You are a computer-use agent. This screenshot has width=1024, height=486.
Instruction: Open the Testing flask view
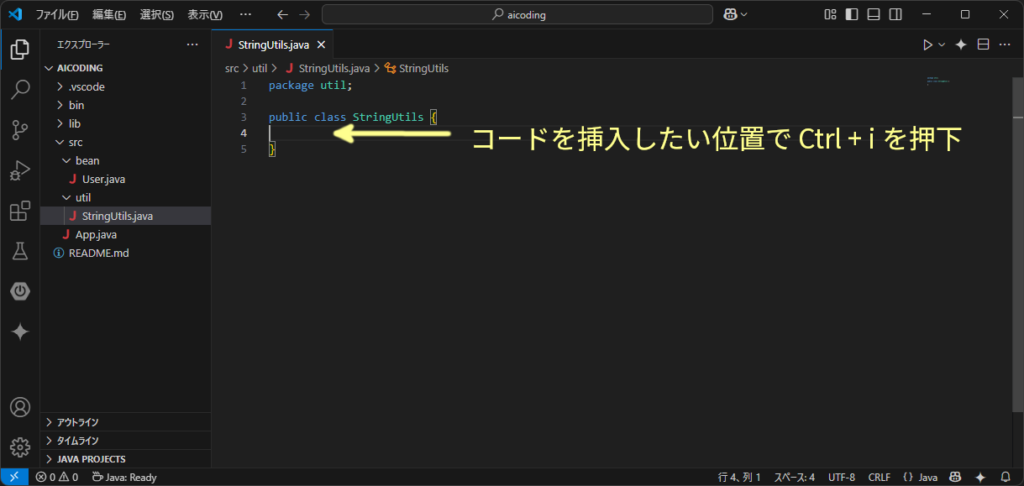(x=20, y=251)
